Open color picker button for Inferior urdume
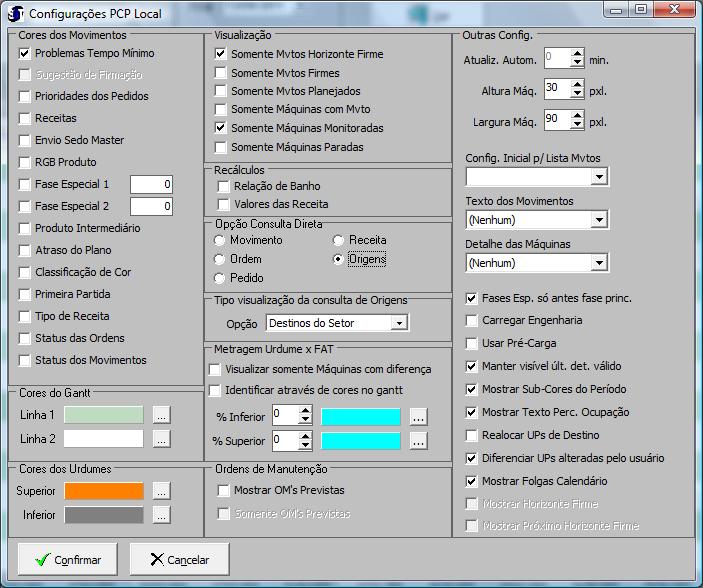 pos(161,515)
